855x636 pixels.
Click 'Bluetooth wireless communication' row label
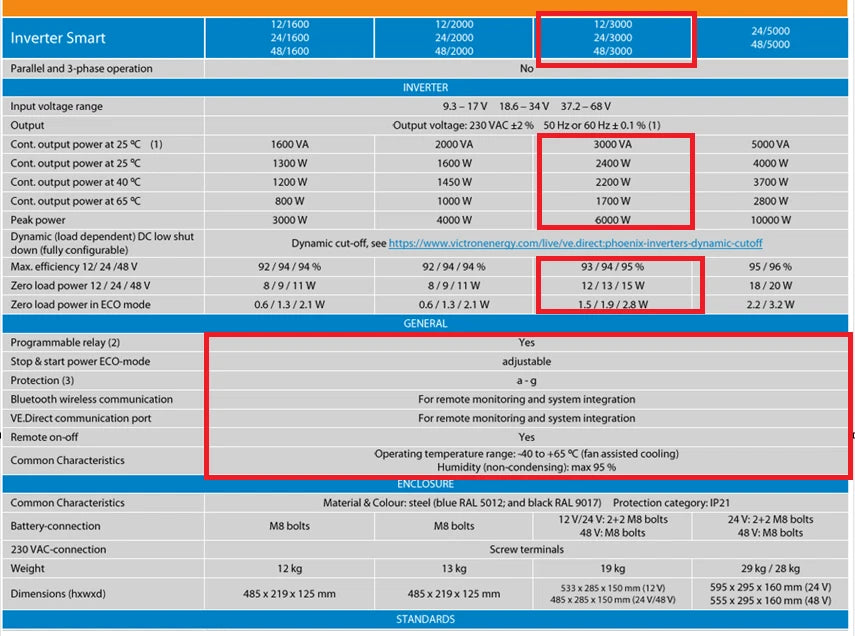92,399
